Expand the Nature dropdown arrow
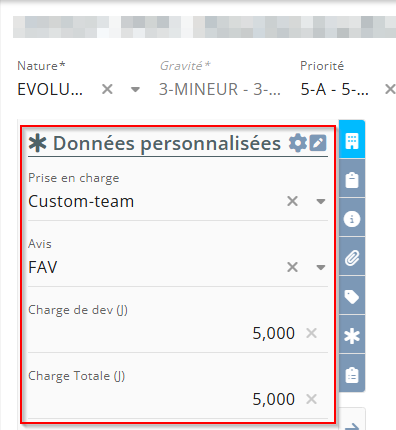 (135, 89)
